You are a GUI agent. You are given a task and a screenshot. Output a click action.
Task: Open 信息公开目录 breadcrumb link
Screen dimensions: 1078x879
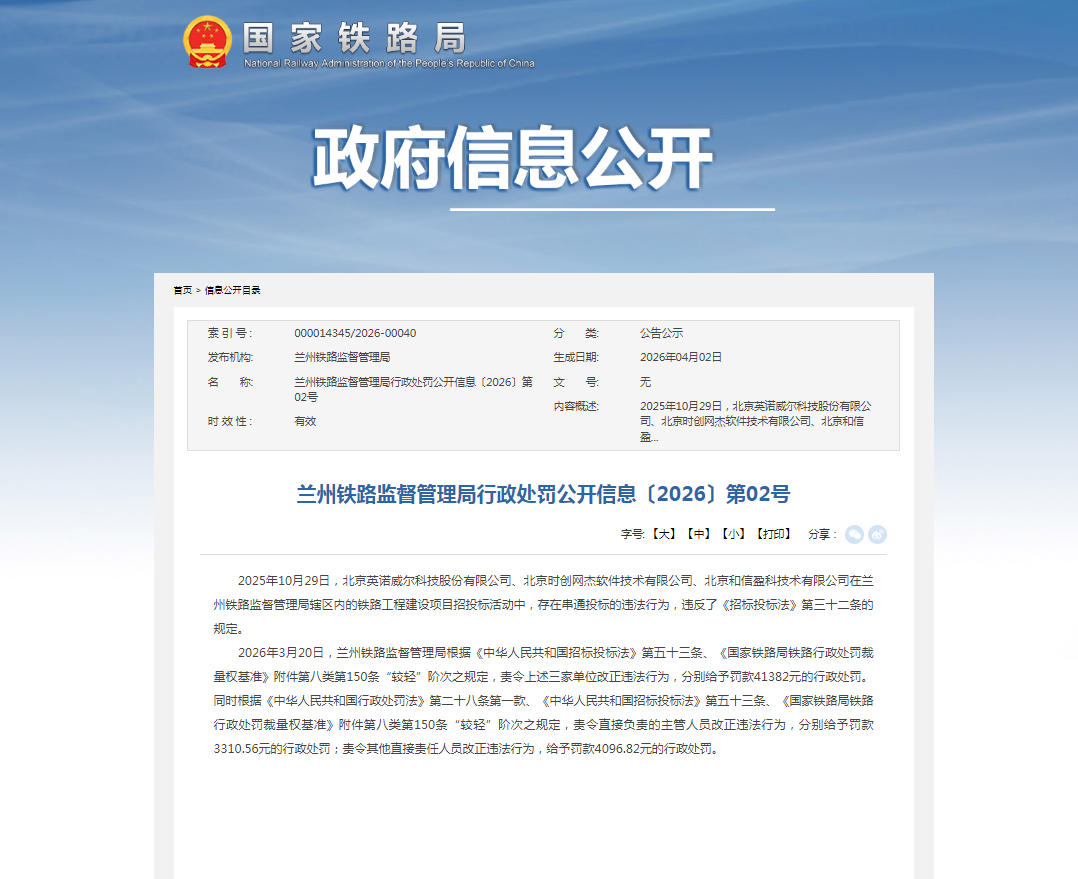233,290
